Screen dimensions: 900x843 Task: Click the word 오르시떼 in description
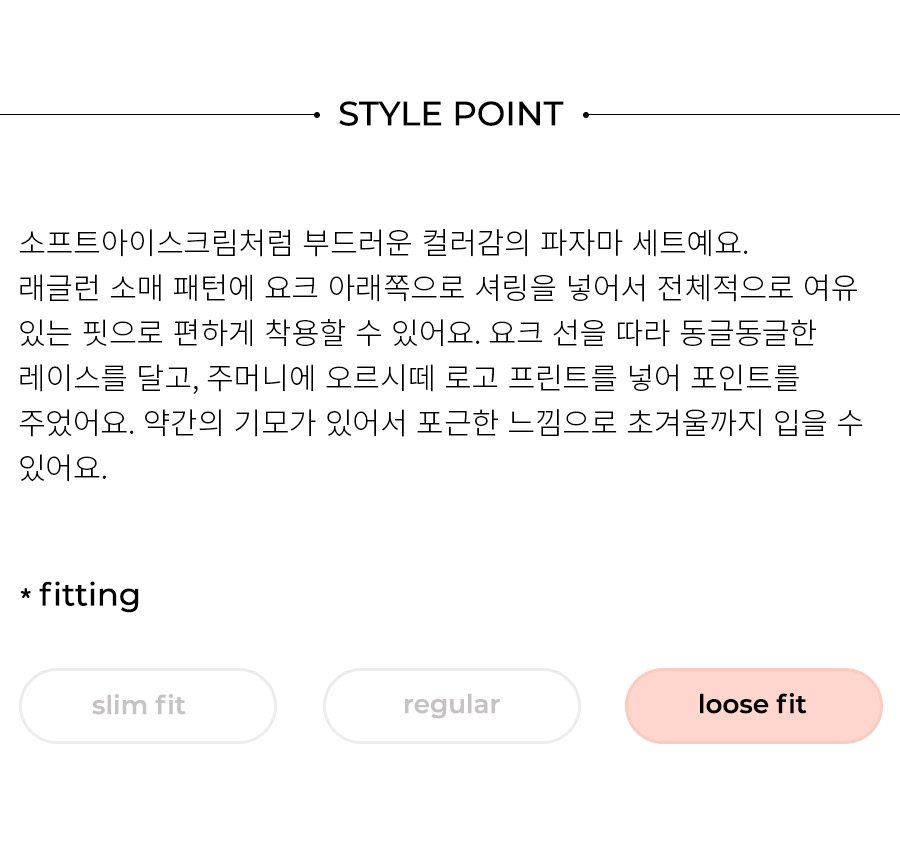tap(380, 378)
